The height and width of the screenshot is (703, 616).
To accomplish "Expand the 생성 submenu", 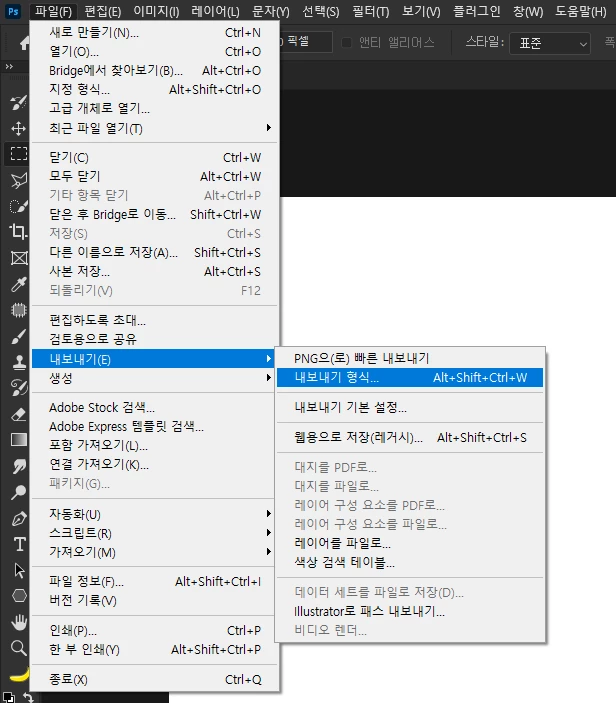I will click(155, 378).
